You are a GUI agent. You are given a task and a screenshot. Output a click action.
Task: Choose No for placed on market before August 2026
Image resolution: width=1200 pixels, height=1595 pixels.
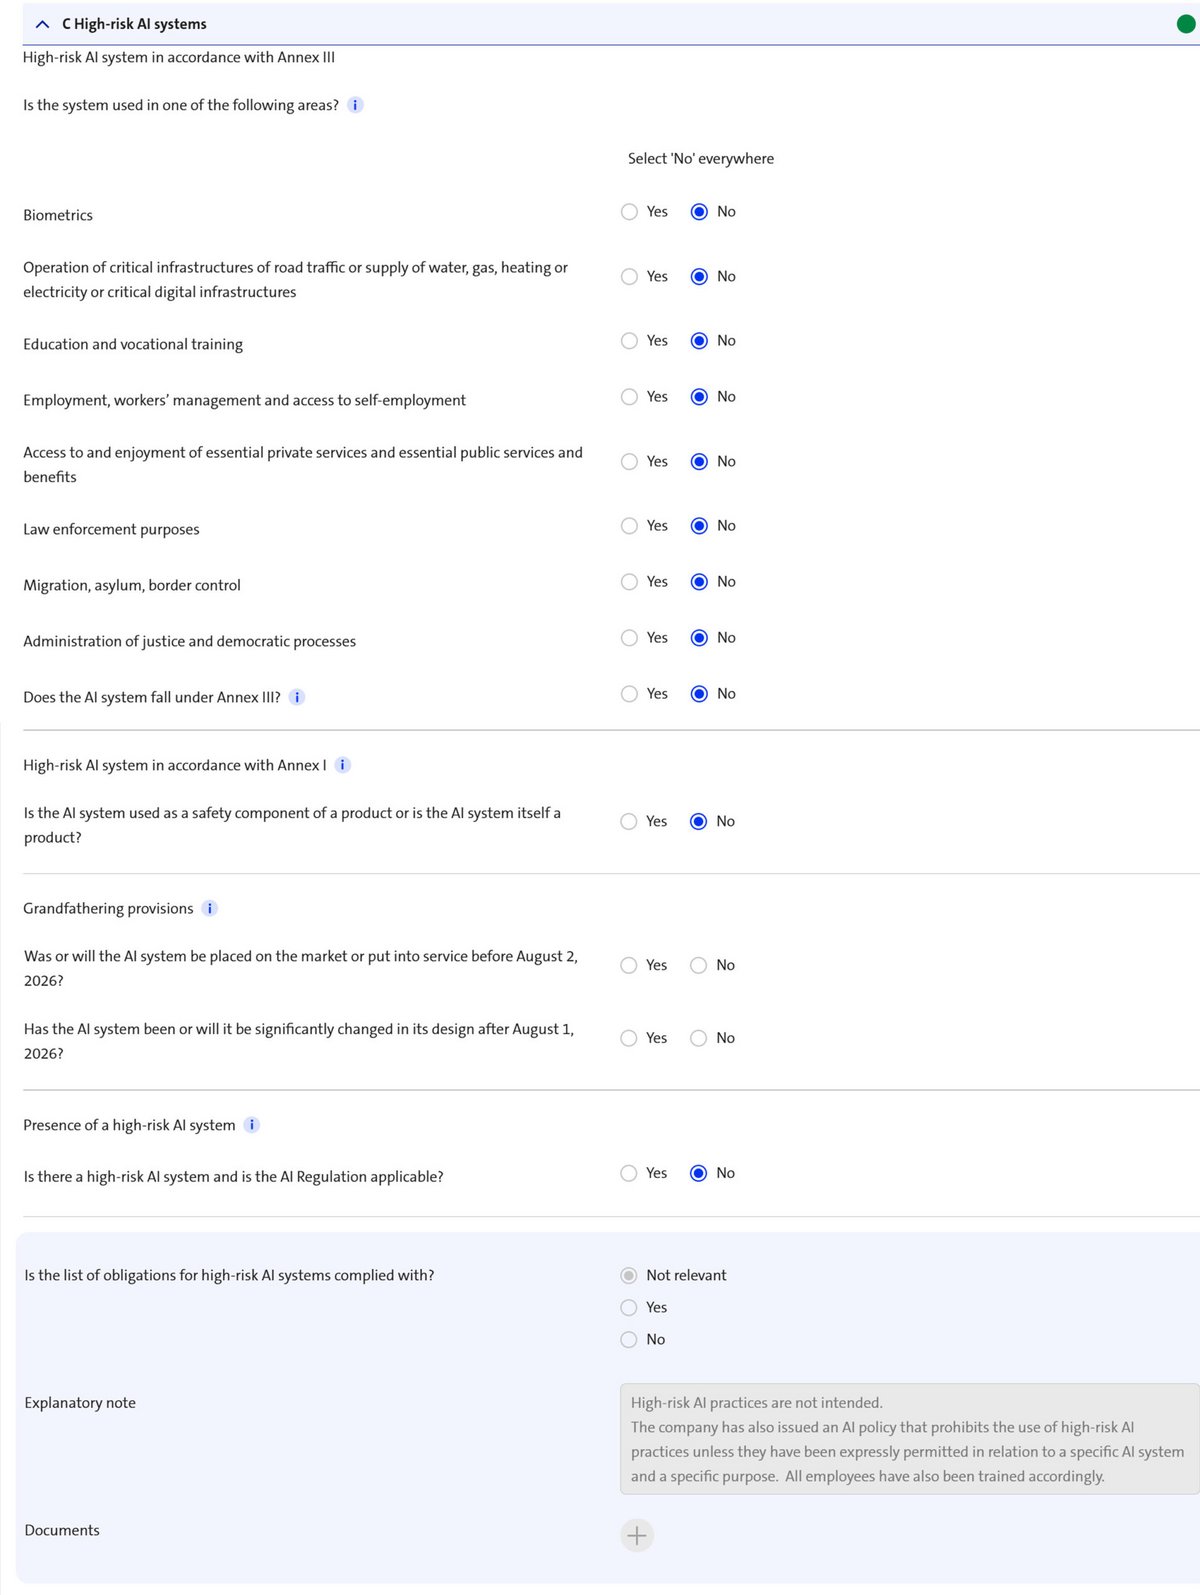click(699, 965)
